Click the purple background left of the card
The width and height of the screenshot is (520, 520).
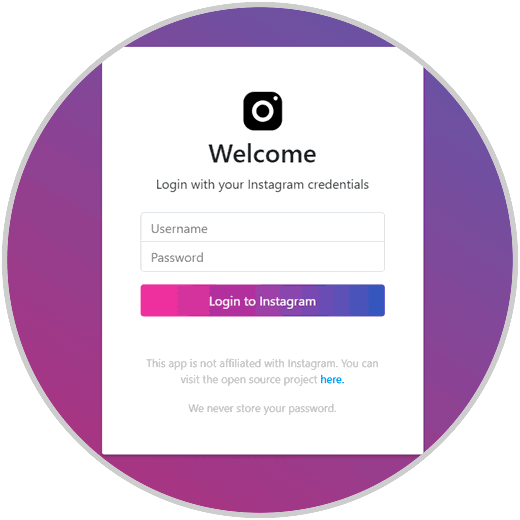tap(55, 260)
